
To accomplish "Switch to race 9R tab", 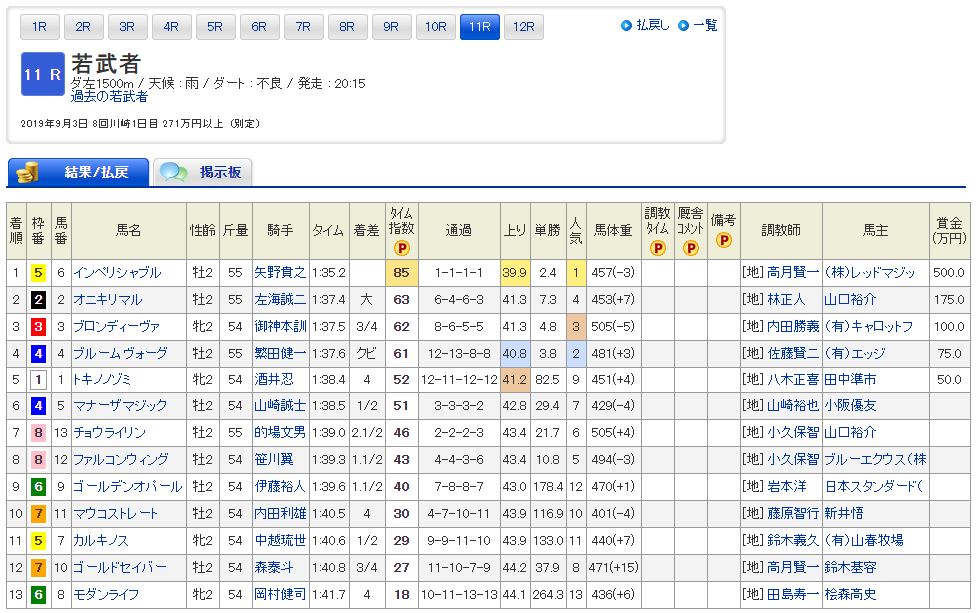I will pos(391,27).
